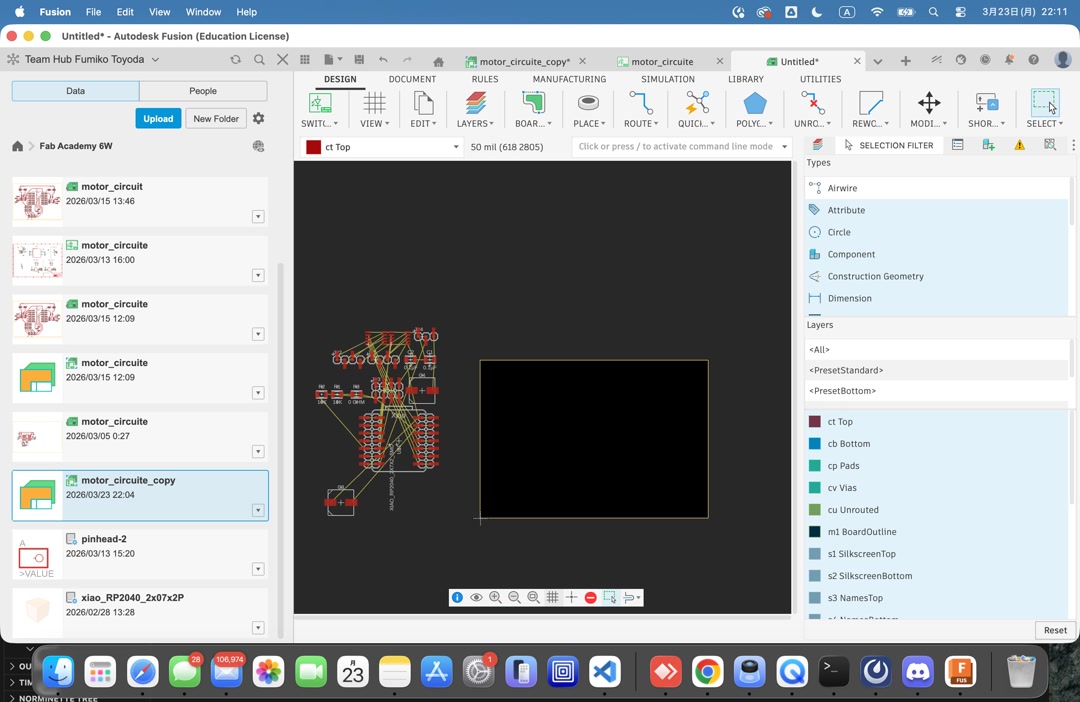This screenshot has height=702, width=1080.
Task: Click the Move tool icon
Action: [x=929, y=103]
